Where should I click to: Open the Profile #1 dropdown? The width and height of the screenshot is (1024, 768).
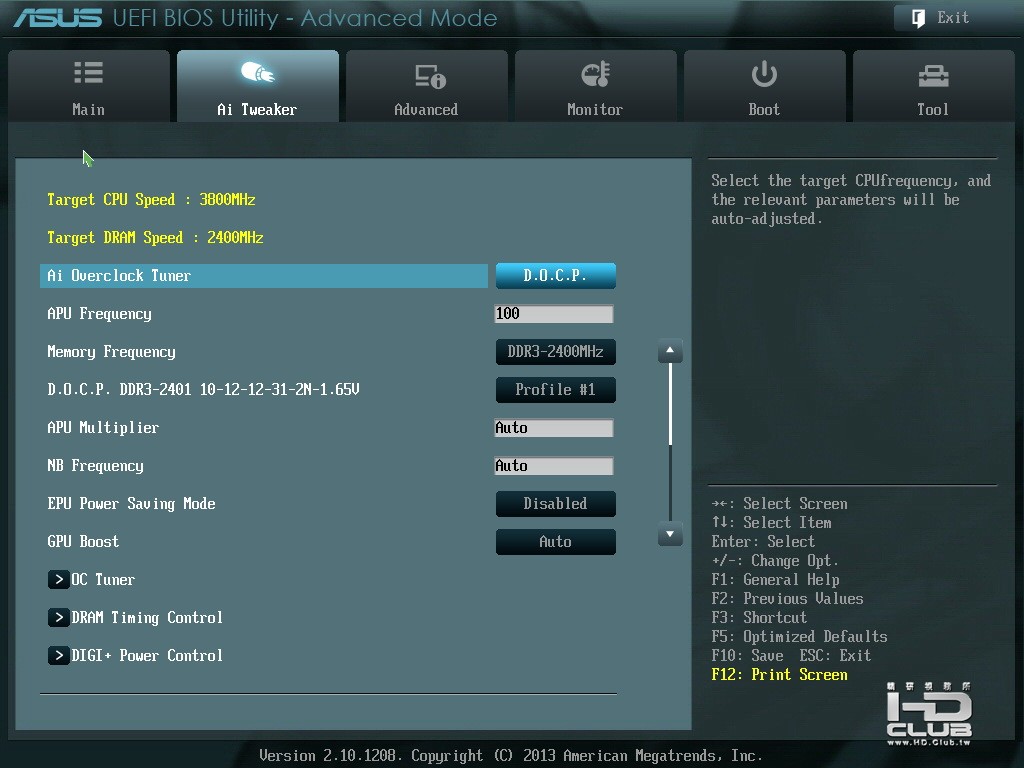(x=556, y=390)
